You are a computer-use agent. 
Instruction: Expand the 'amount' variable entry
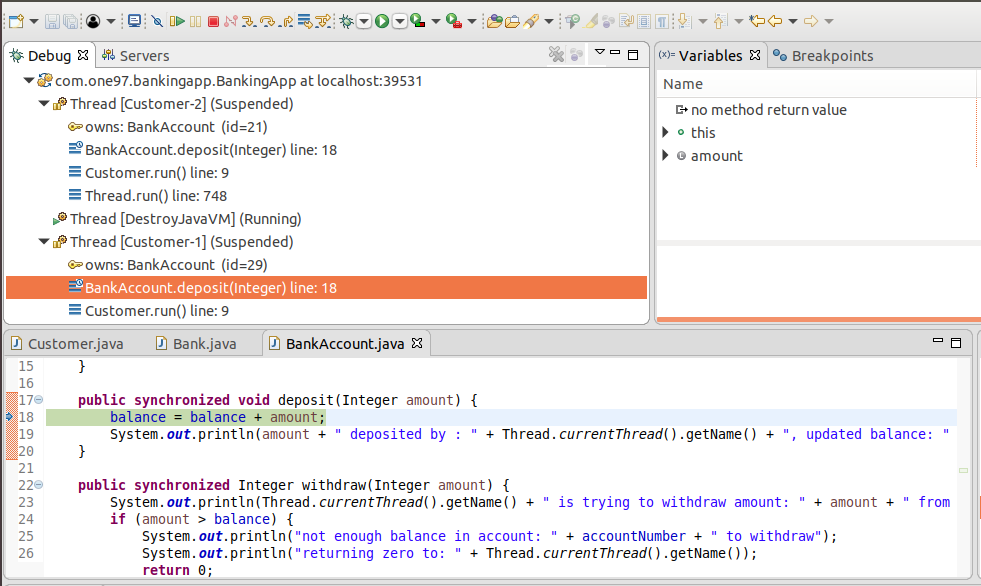[x=666, y=156]
